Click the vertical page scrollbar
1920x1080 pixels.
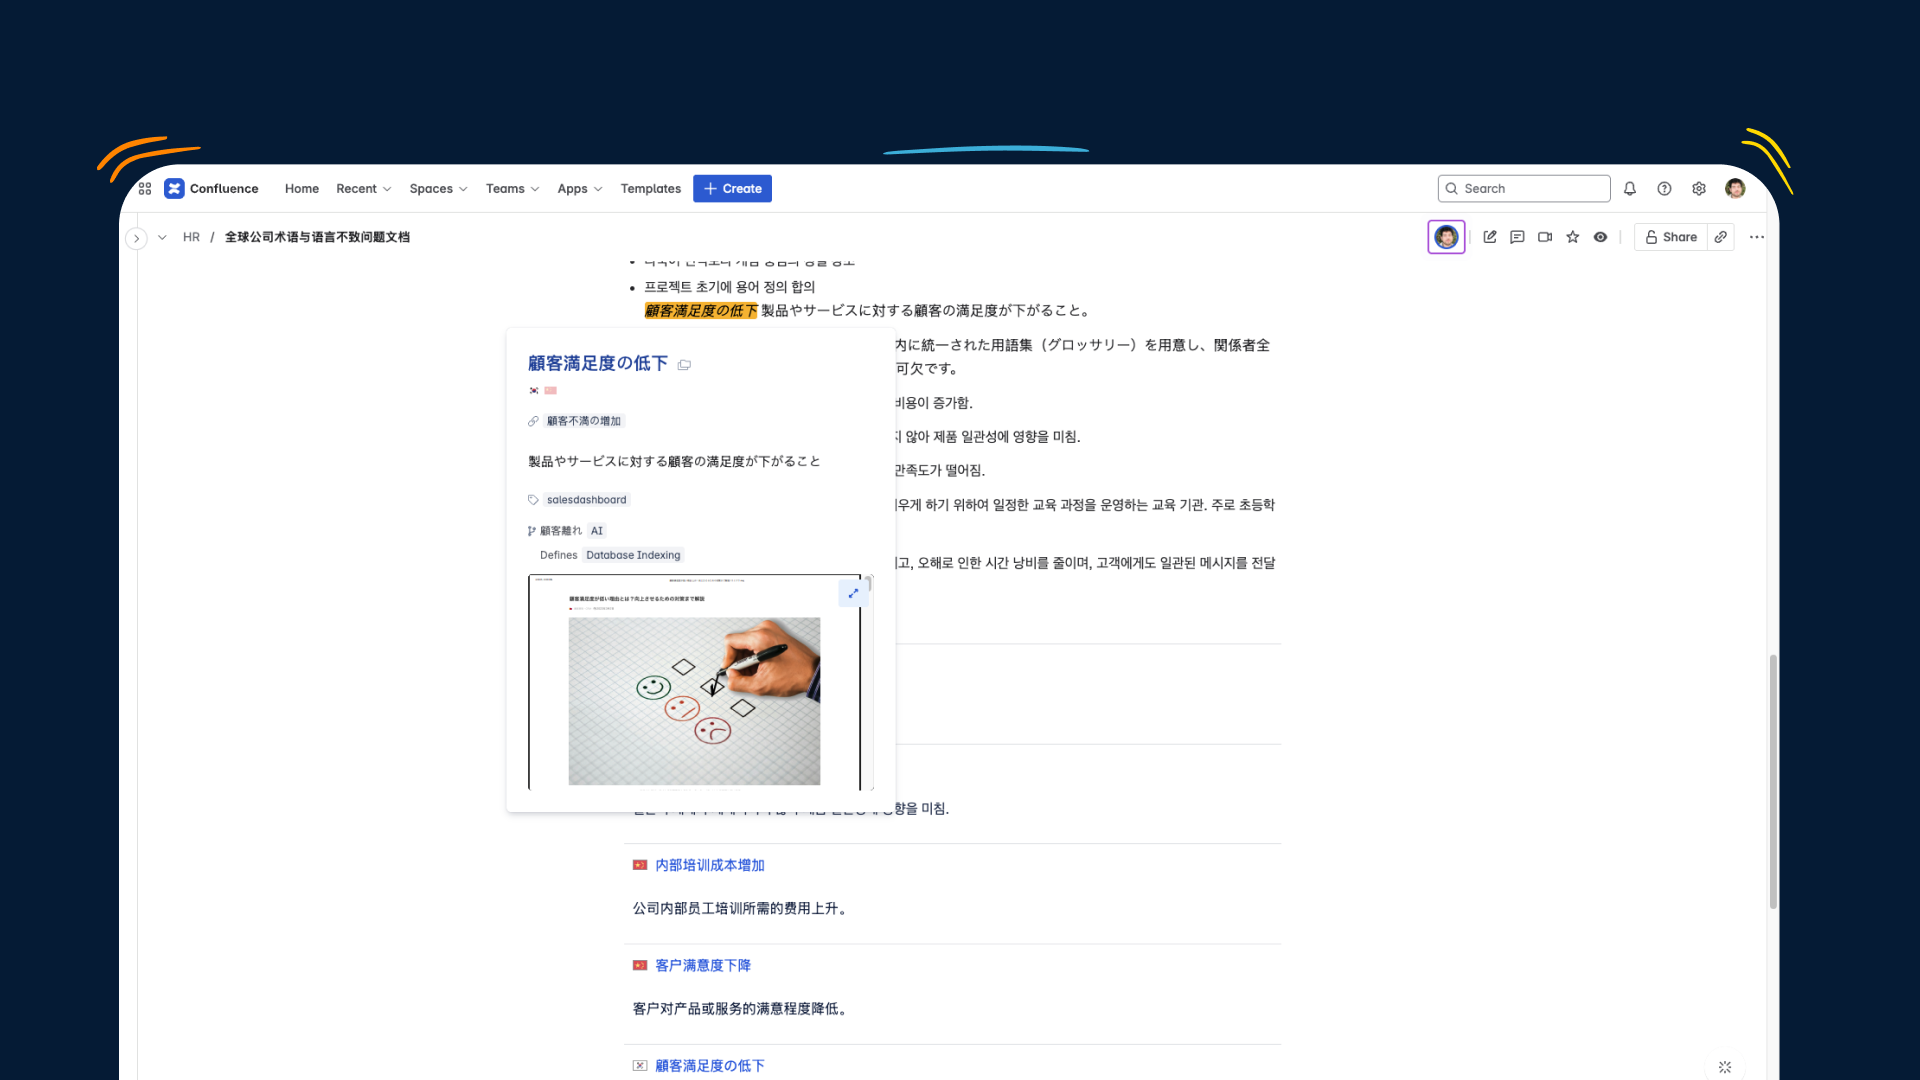(x=1773, y=780)
